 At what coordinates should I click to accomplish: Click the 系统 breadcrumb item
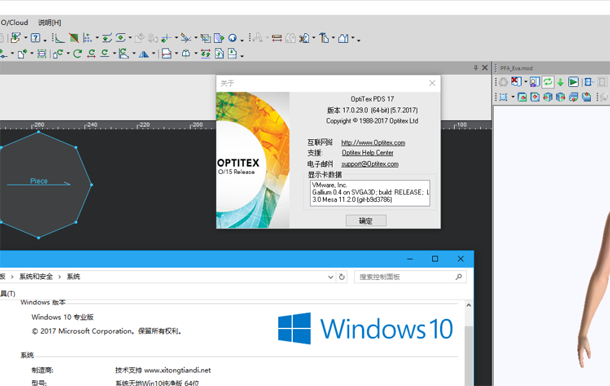[x=73, y=277]
